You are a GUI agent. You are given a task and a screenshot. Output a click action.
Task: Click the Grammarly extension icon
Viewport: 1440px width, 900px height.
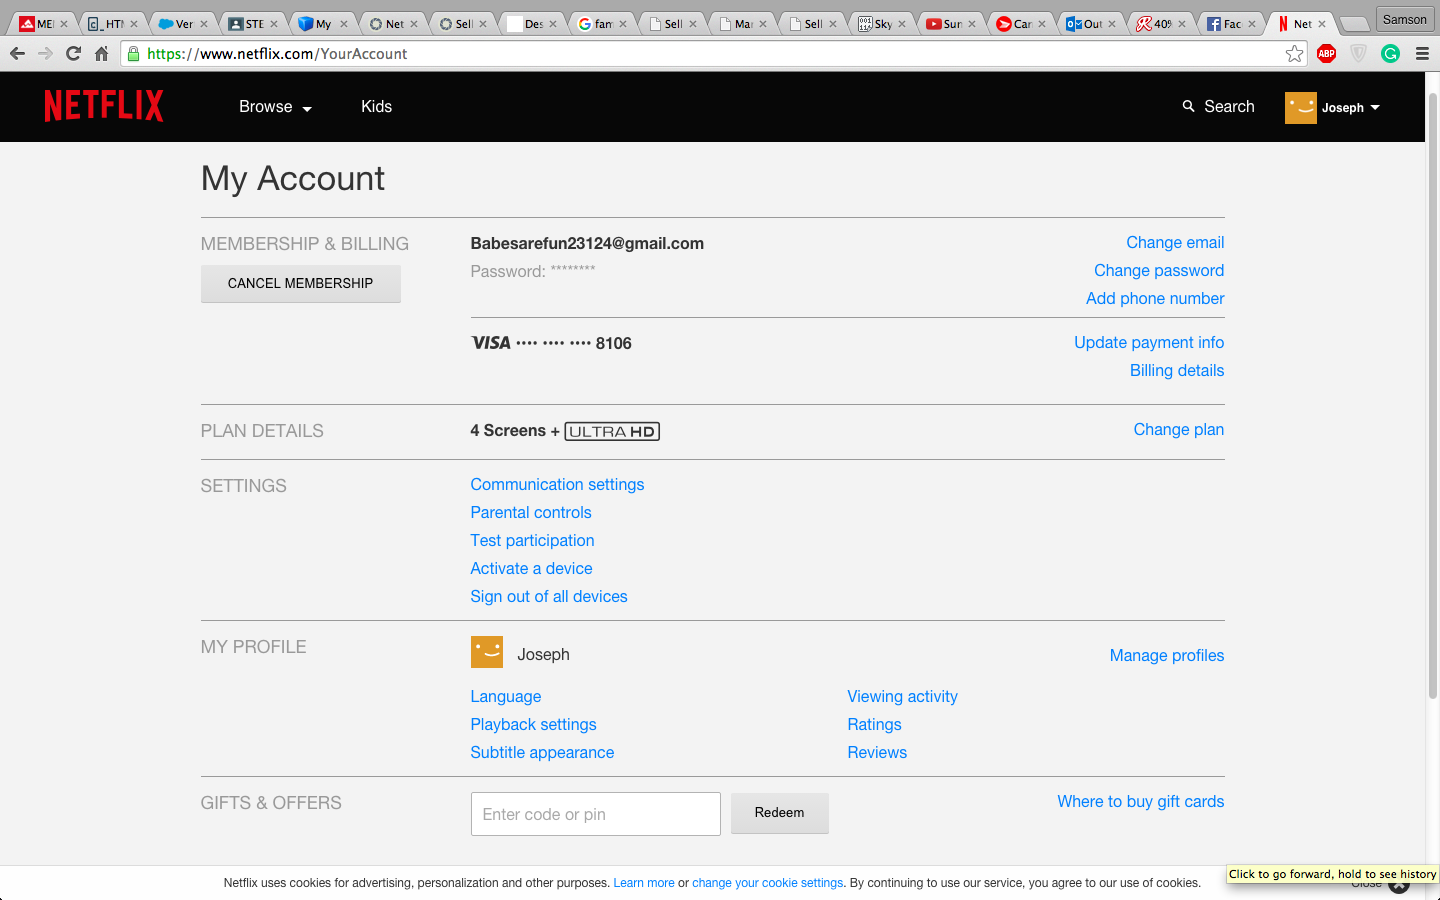[x=1390, y=54]
